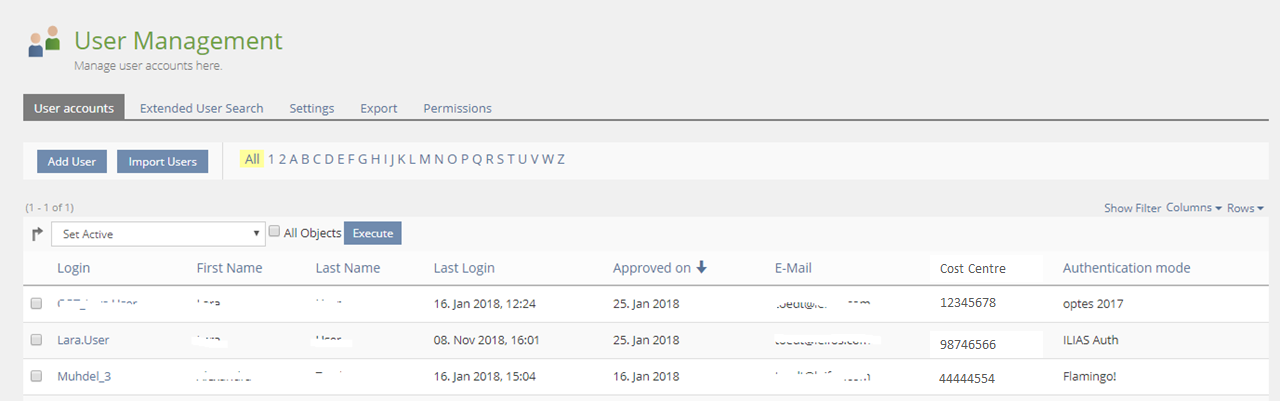Switch to the Extended User Search tab

pyautogui.click(x=201, y=108)
